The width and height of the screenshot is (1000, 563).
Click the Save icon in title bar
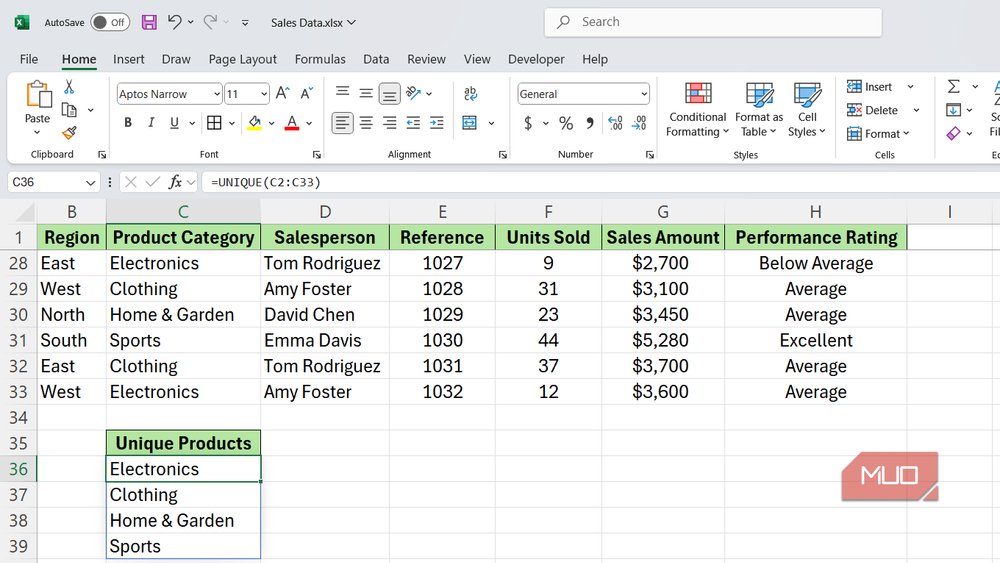(x=149, y=22)
